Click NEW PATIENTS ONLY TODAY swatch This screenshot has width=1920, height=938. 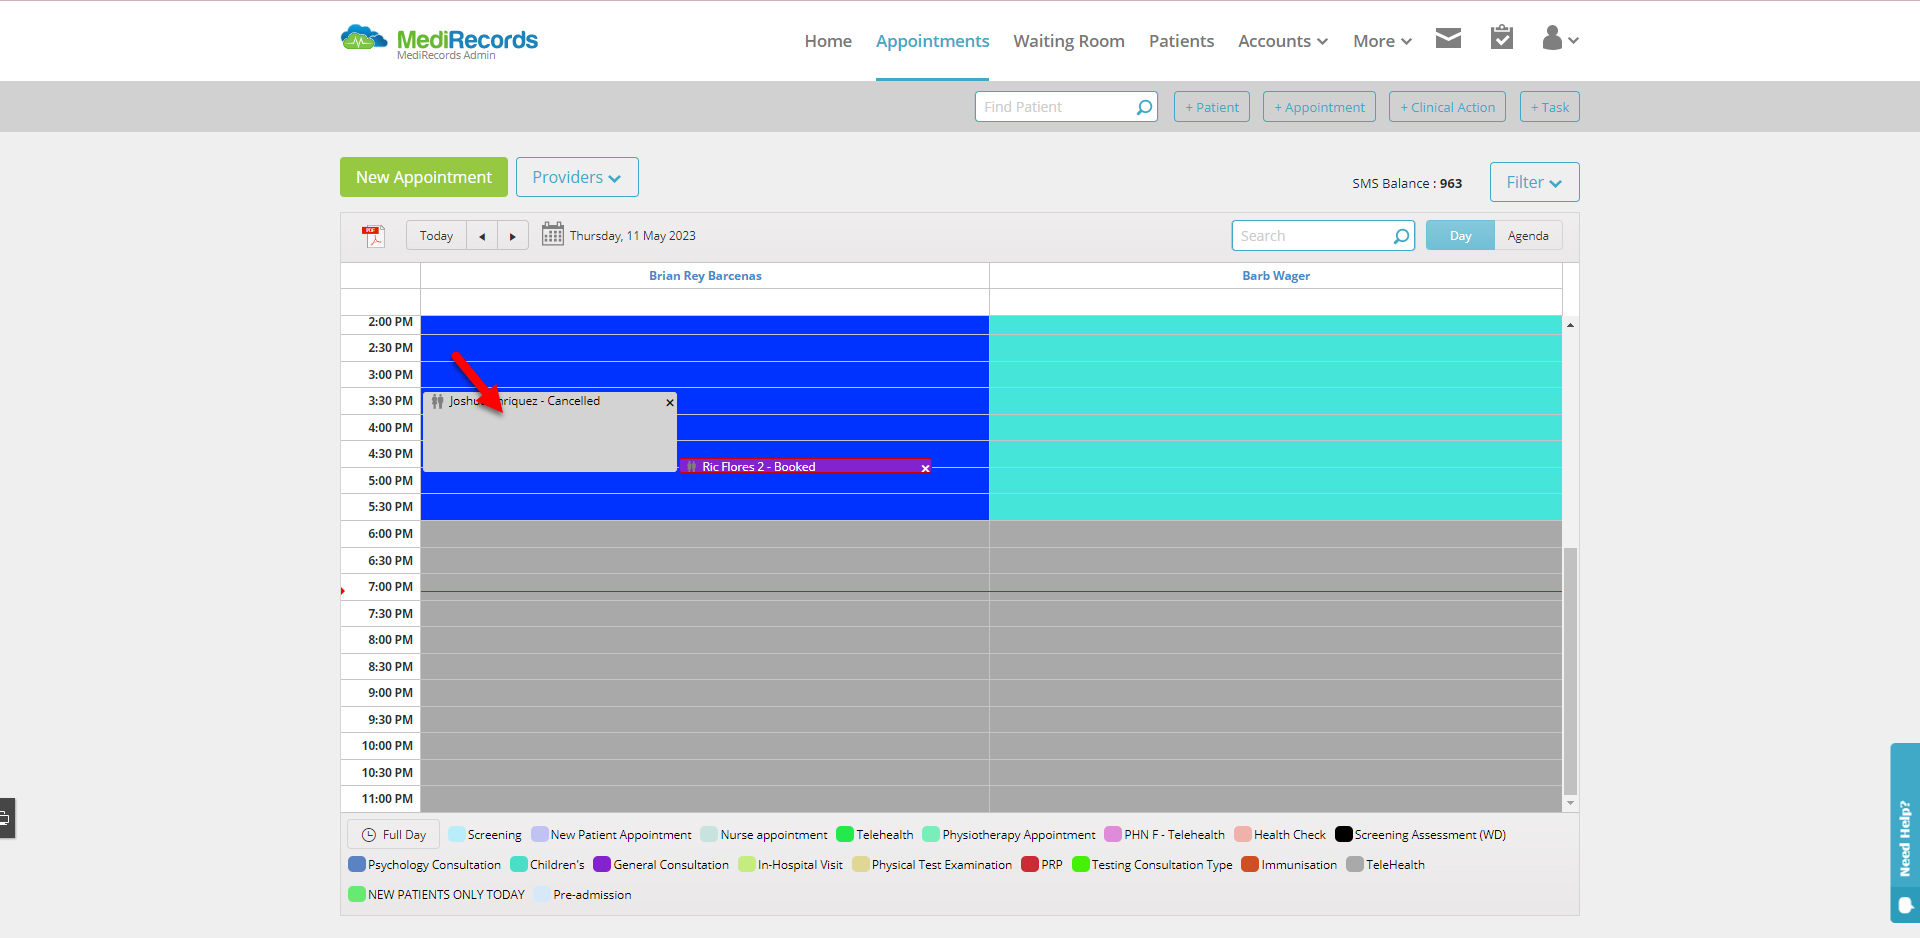357,894
